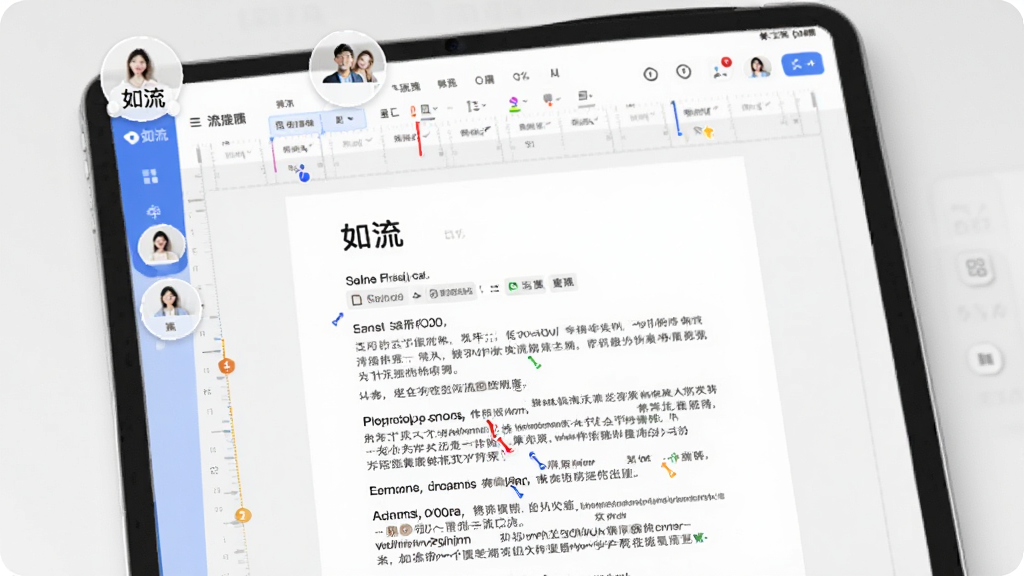Screen dimensions: 1024x576
Task: Open the boxed-letter dropdown in the toolbar
Action: (x=429, y=110)
